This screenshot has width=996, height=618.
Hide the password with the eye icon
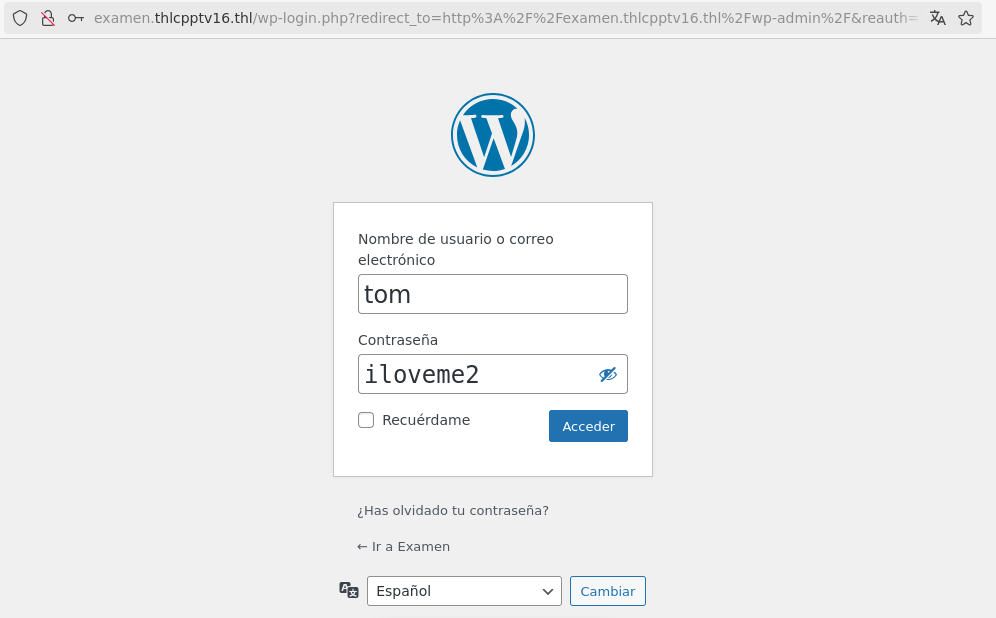[x=608, y=375]
